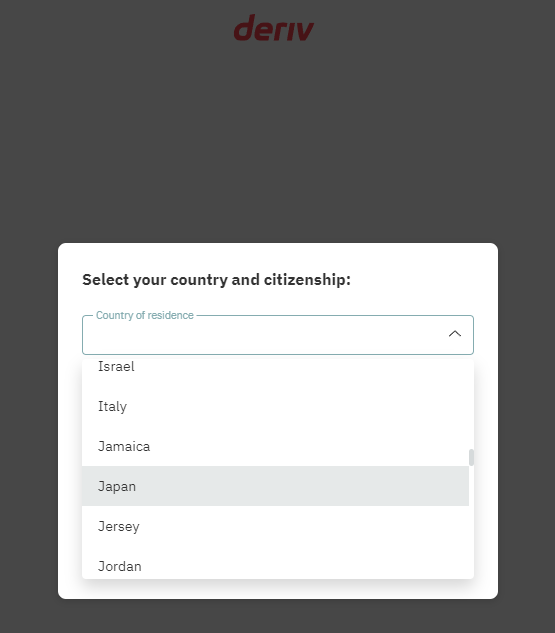Screen dimensions: 555x633
Task: Click the blank area right of Italy
Action: (x=299, y=406)
